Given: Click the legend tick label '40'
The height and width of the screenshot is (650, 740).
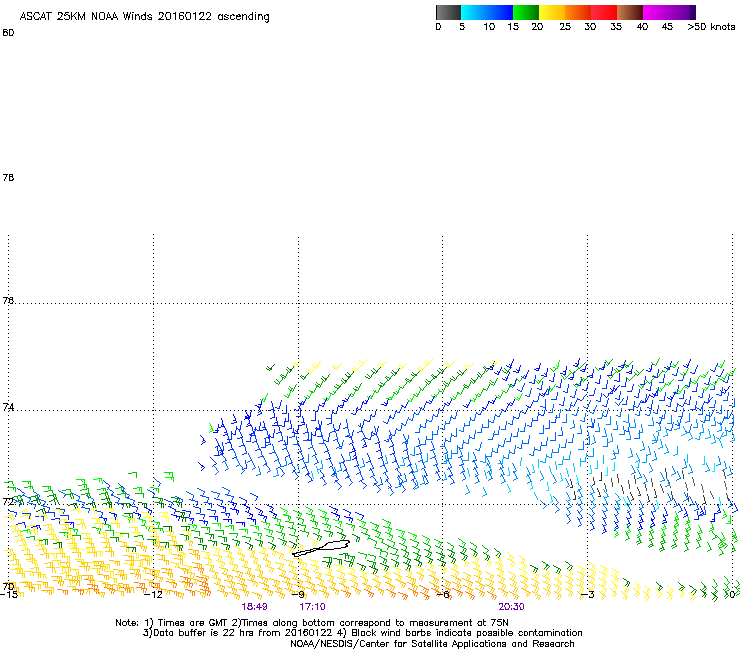Looking at the screenshot, I should tap(642, 27).
